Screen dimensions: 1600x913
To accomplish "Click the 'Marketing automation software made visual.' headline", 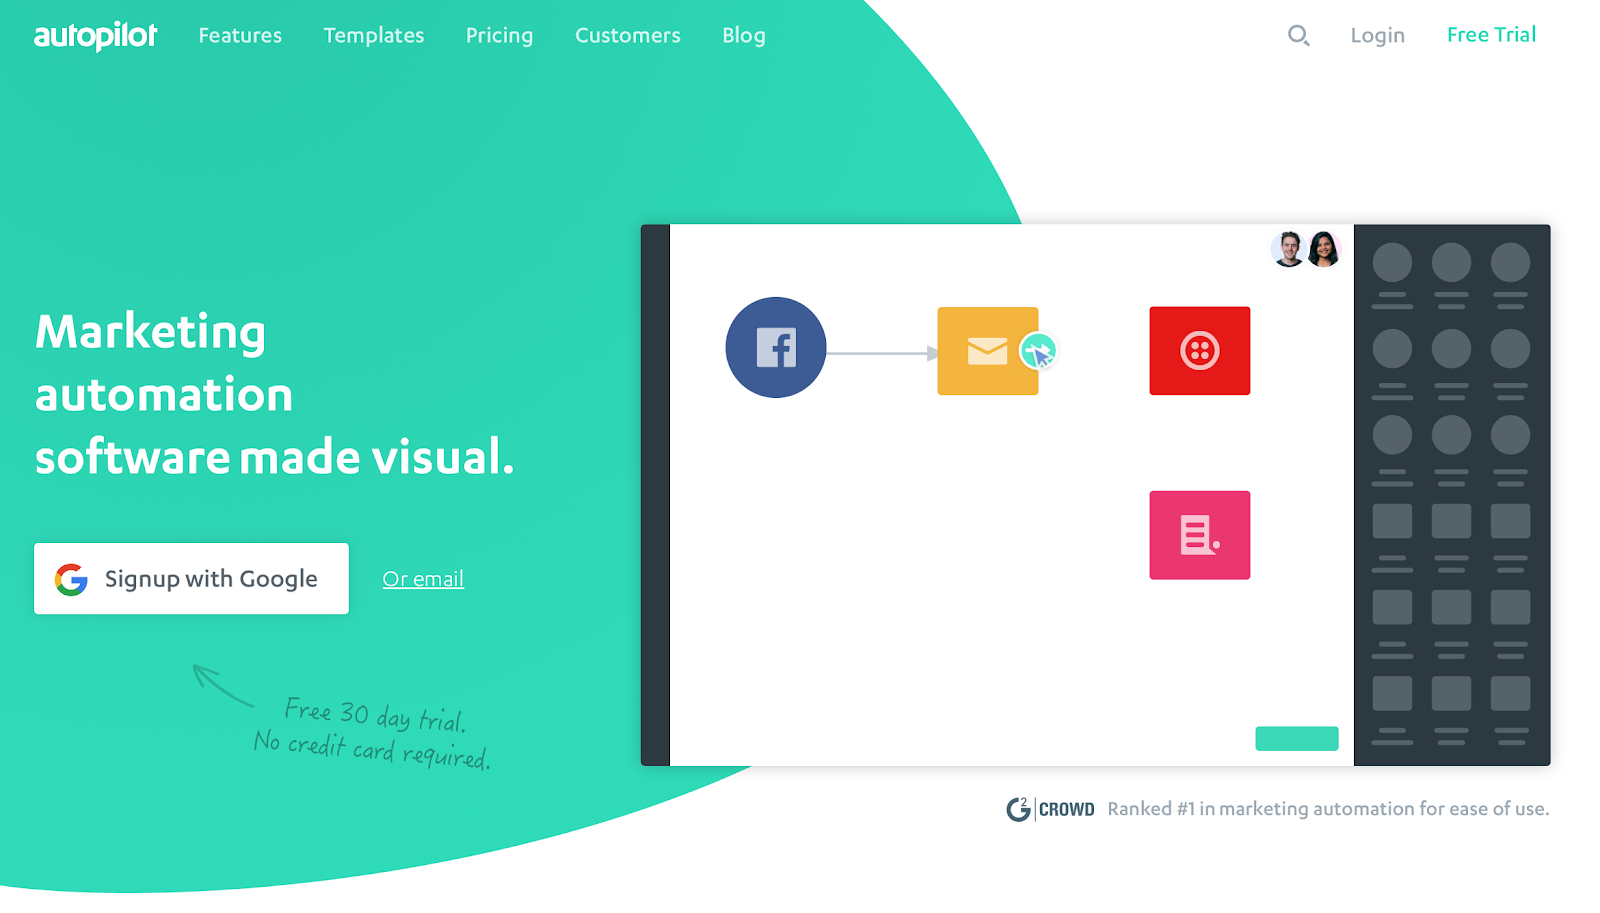I will point(275,394).
